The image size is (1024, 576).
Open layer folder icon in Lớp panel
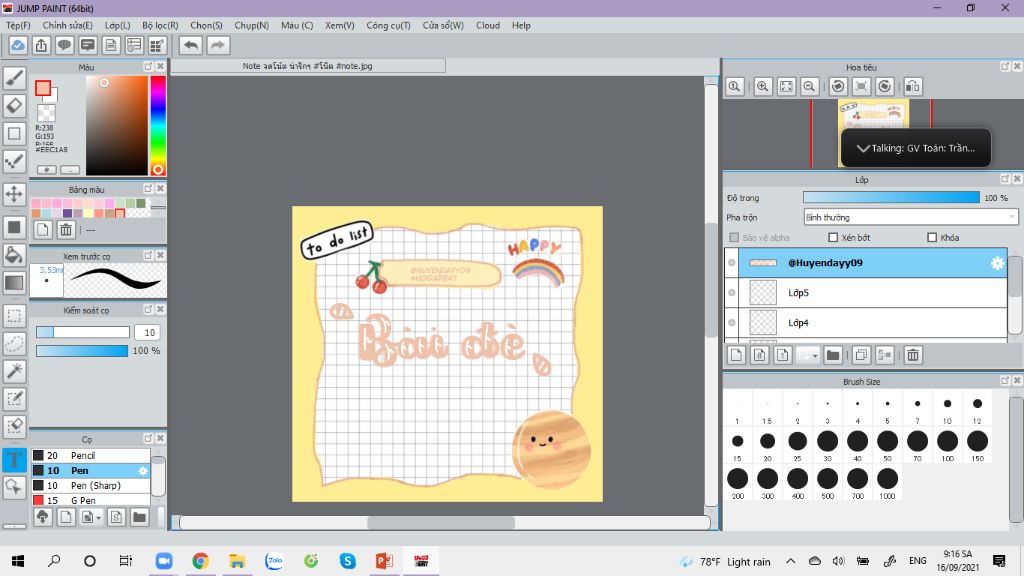833,355
